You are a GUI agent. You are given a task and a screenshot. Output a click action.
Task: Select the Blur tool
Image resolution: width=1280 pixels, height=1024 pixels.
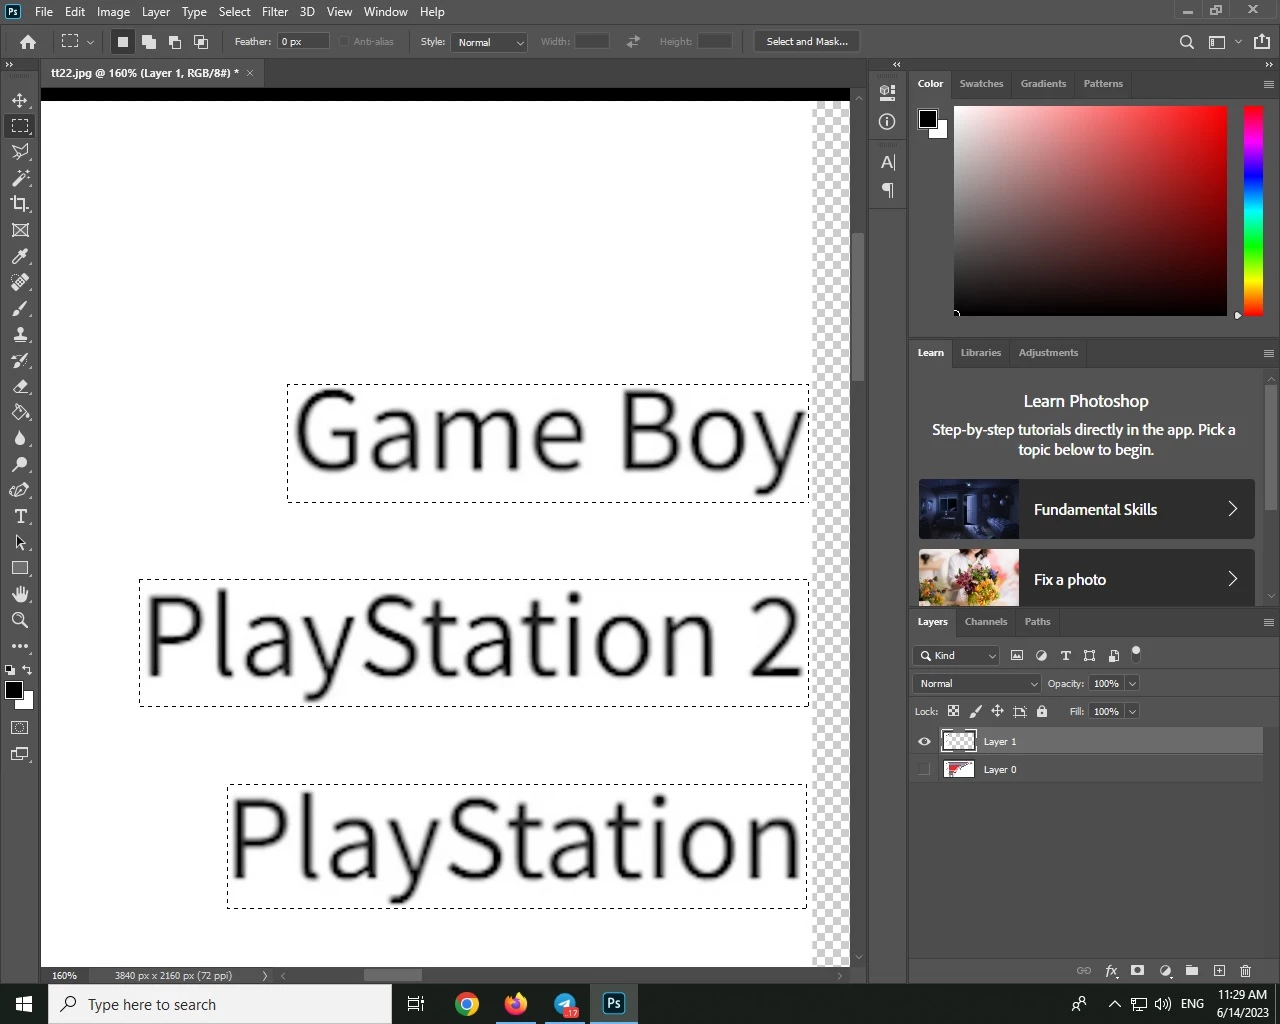coord(20,438)
